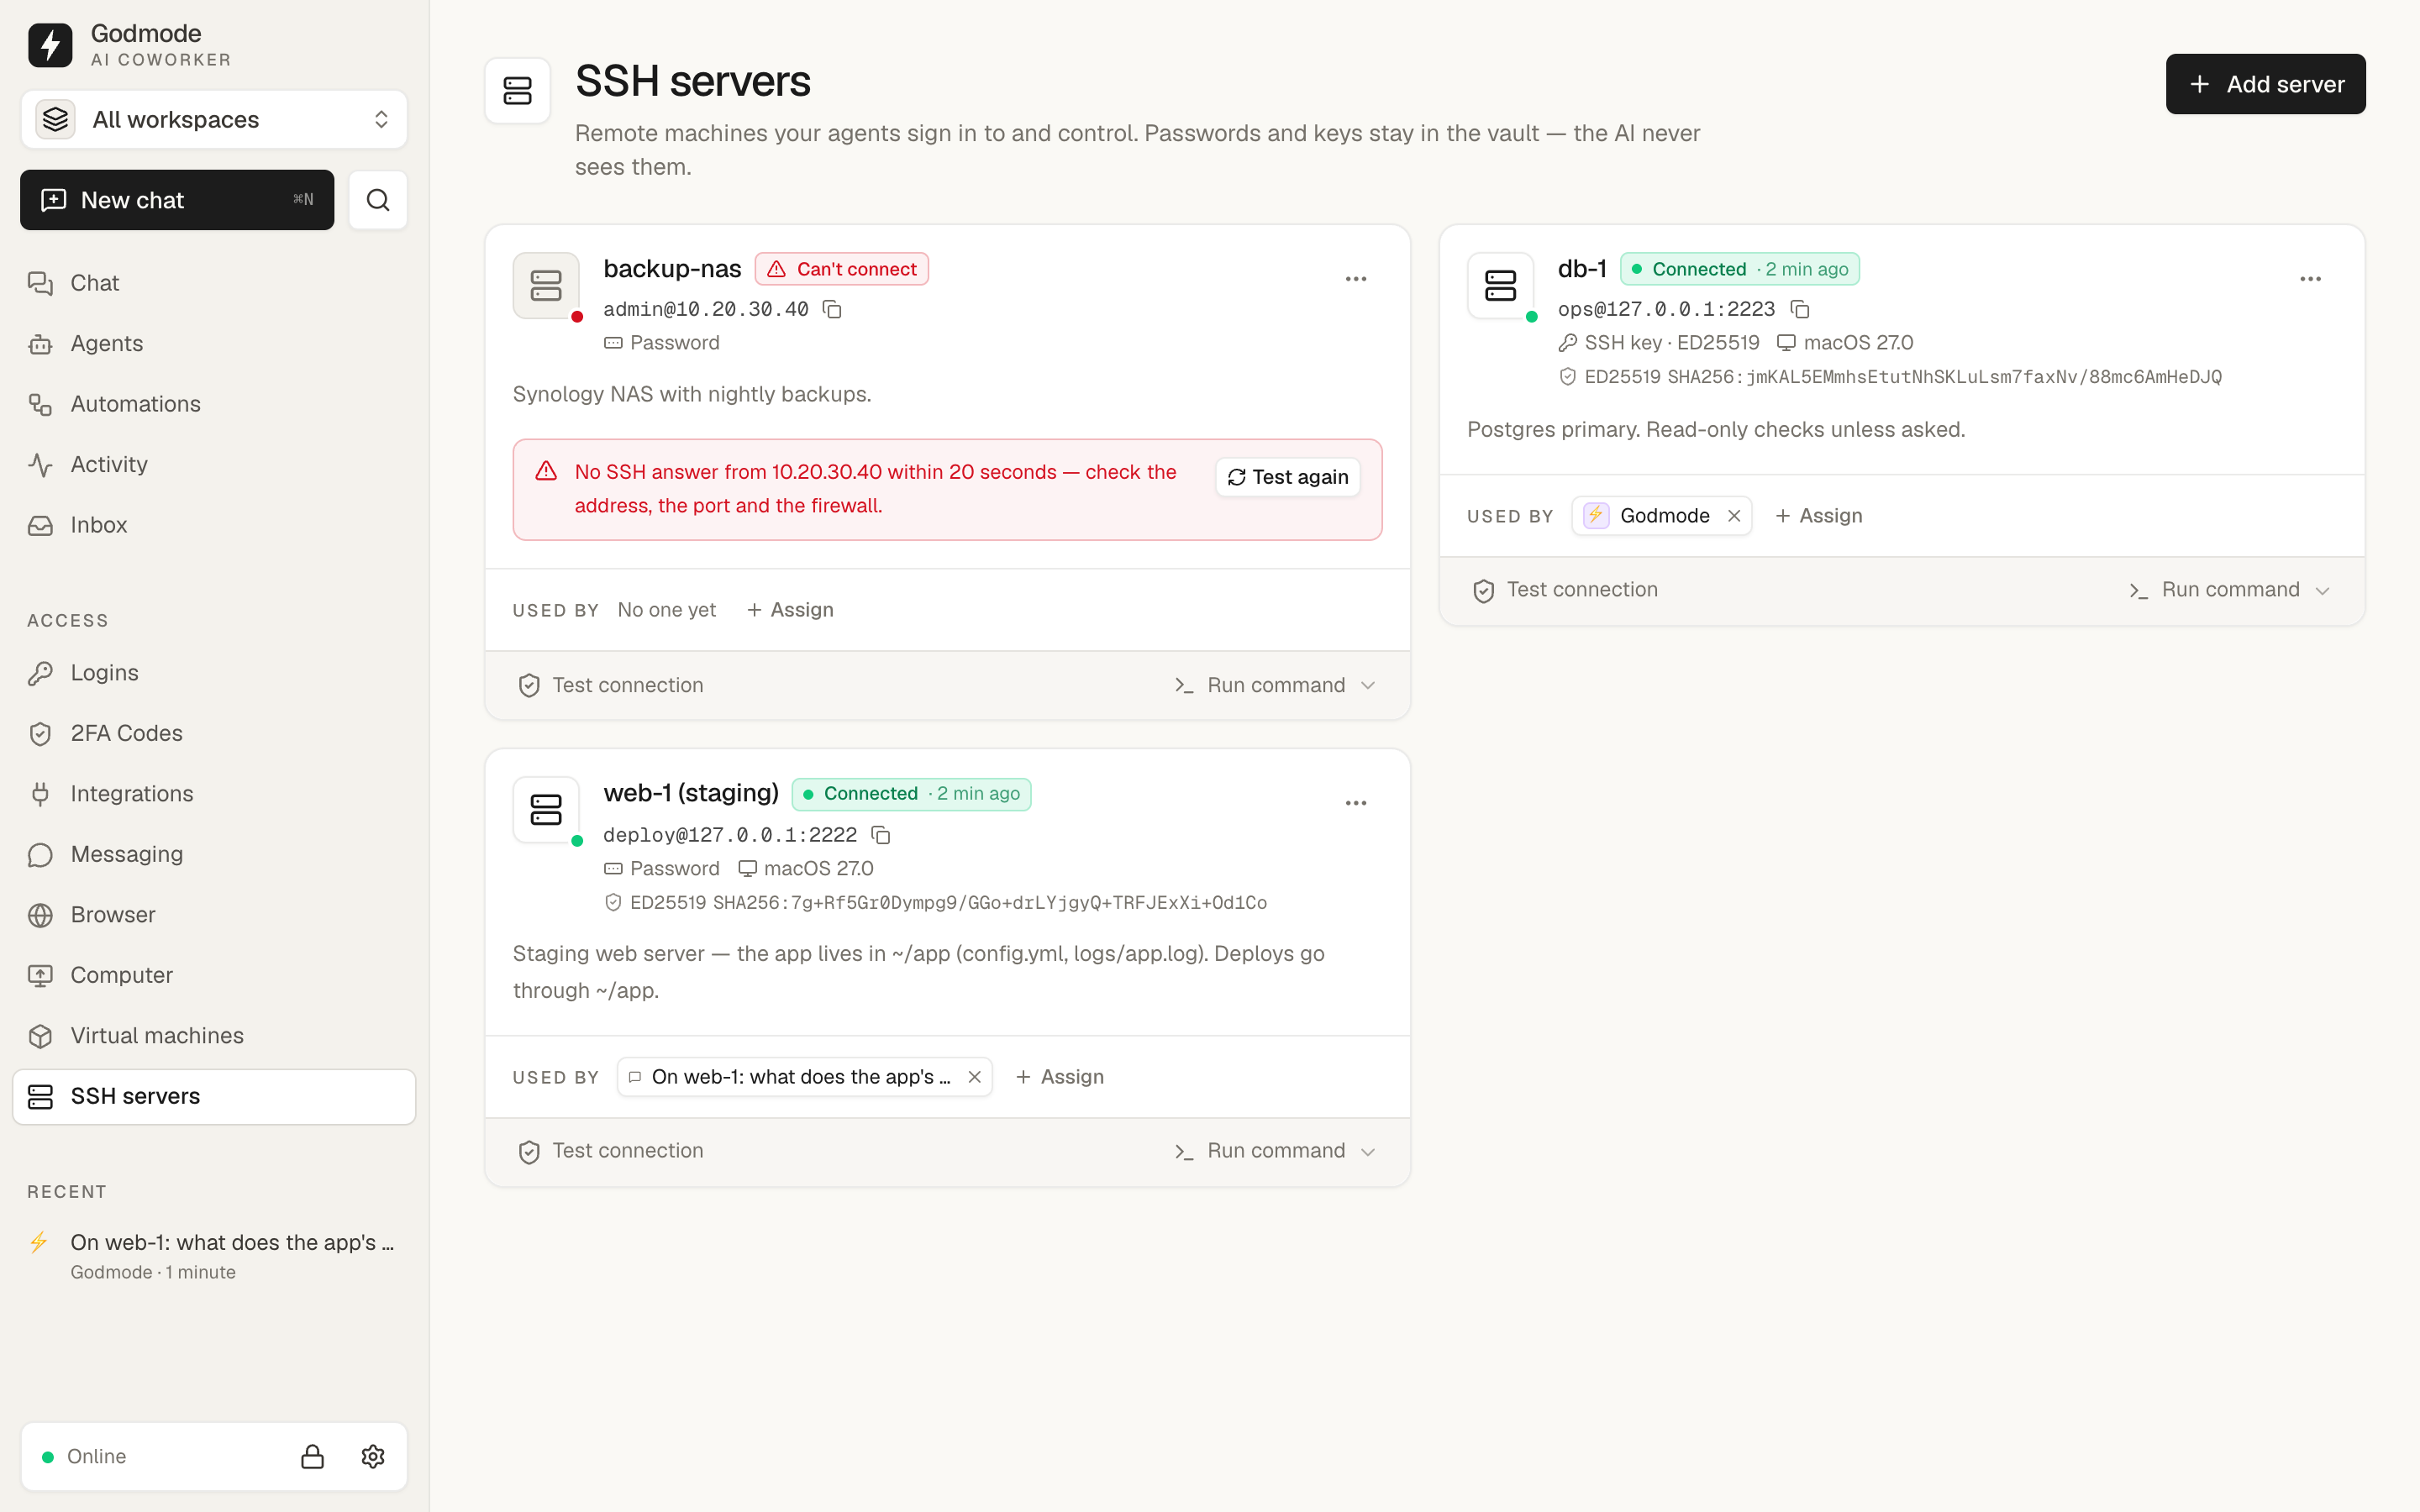Click the db-1 server icon
Viewport: 2420px width, 1512px height.
pyautogui.click(x=1500, y=286)
